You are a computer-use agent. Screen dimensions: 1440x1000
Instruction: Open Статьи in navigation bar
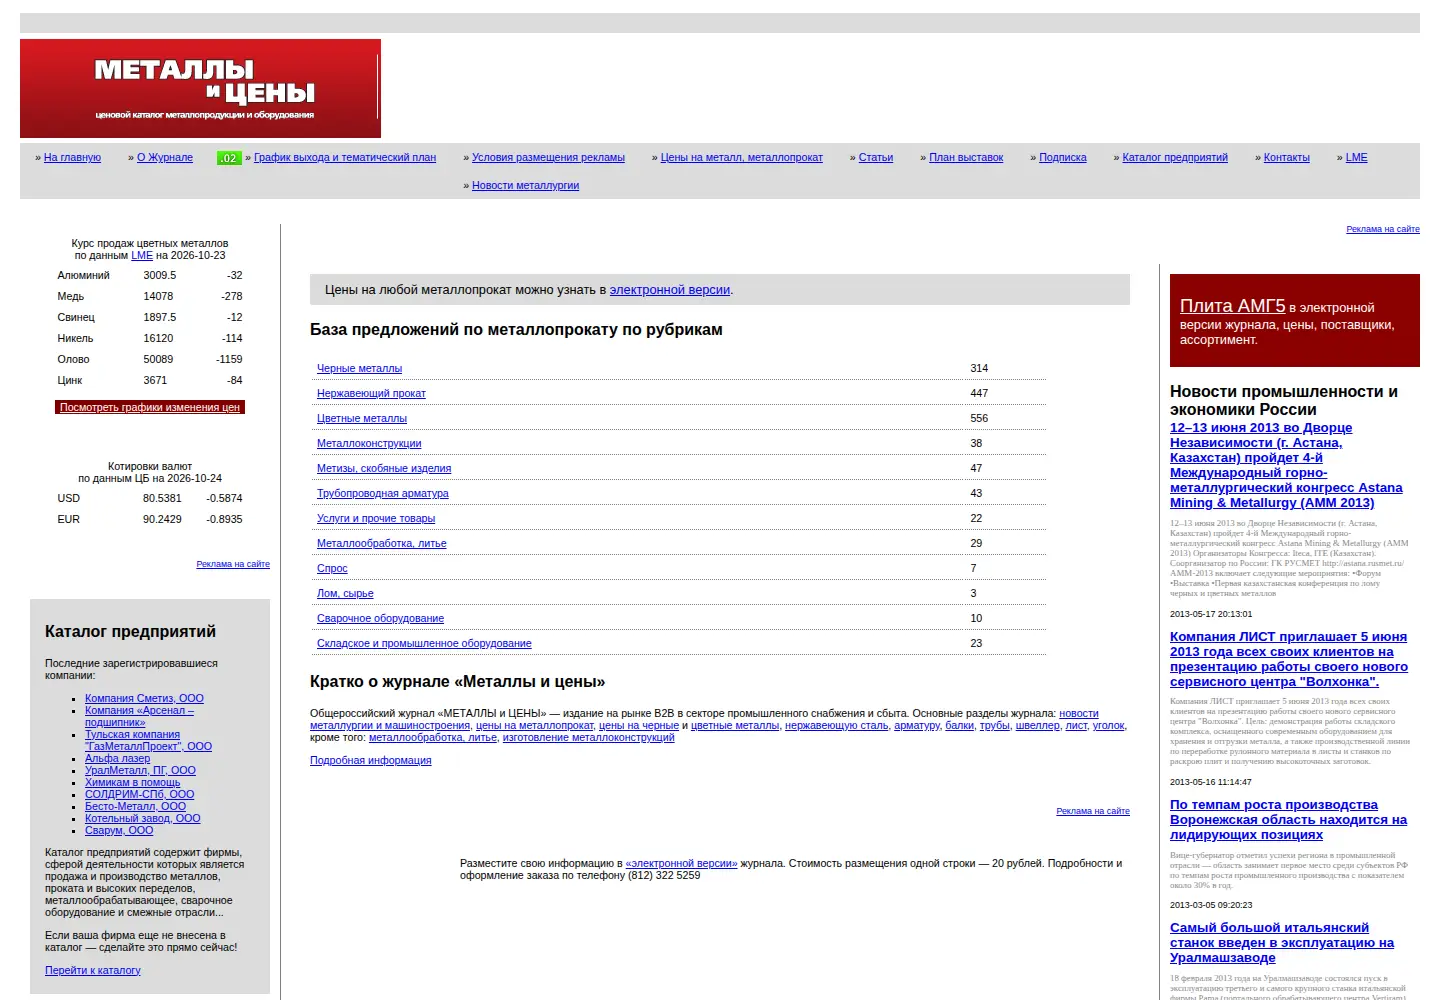pos(876,158)
